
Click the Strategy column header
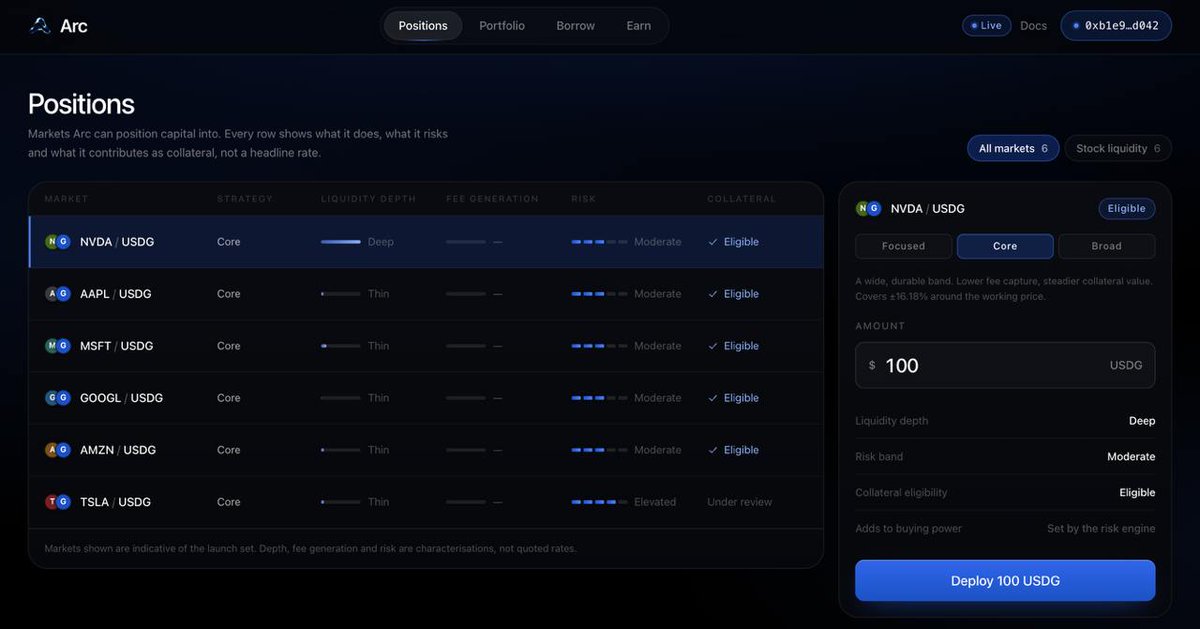(245, 199)
